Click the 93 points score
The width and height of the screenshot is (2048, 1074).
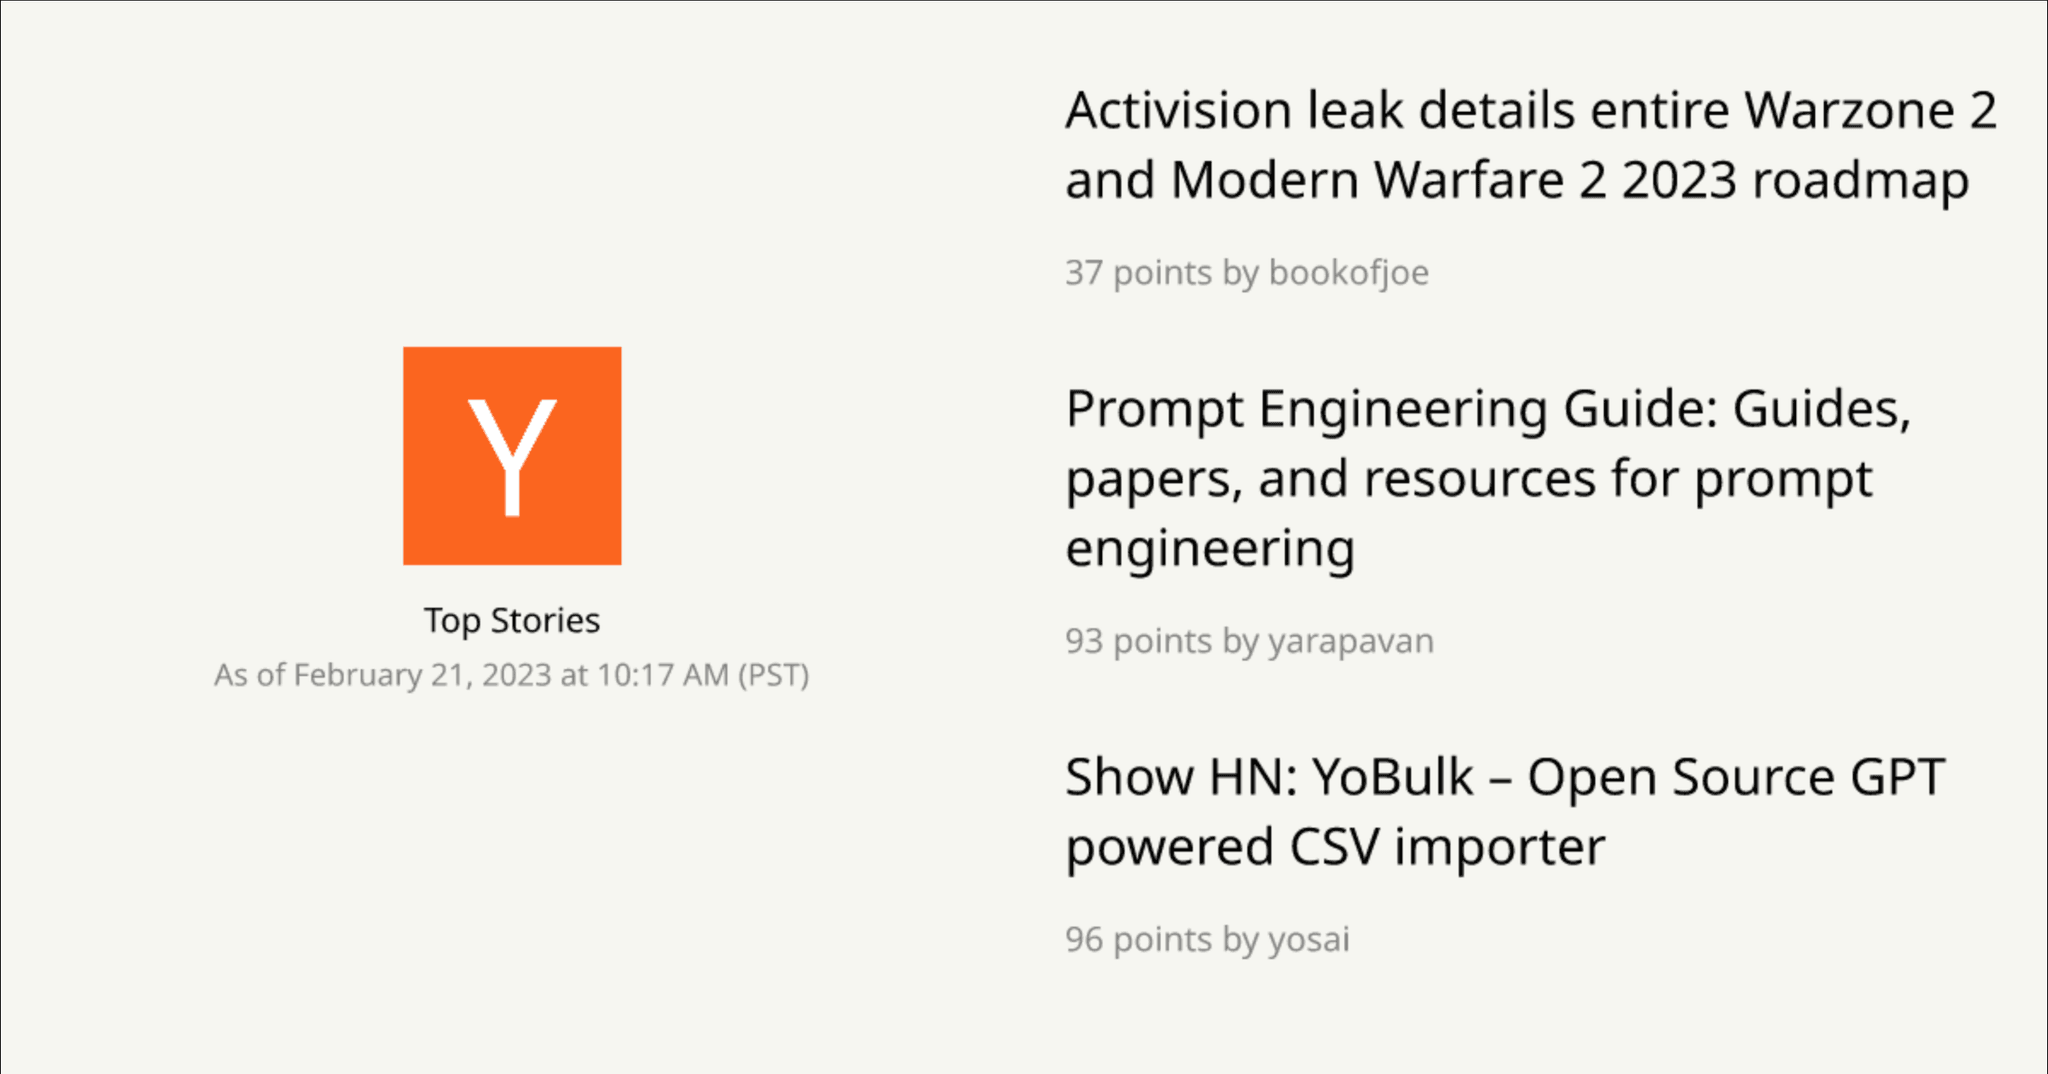1138,641
